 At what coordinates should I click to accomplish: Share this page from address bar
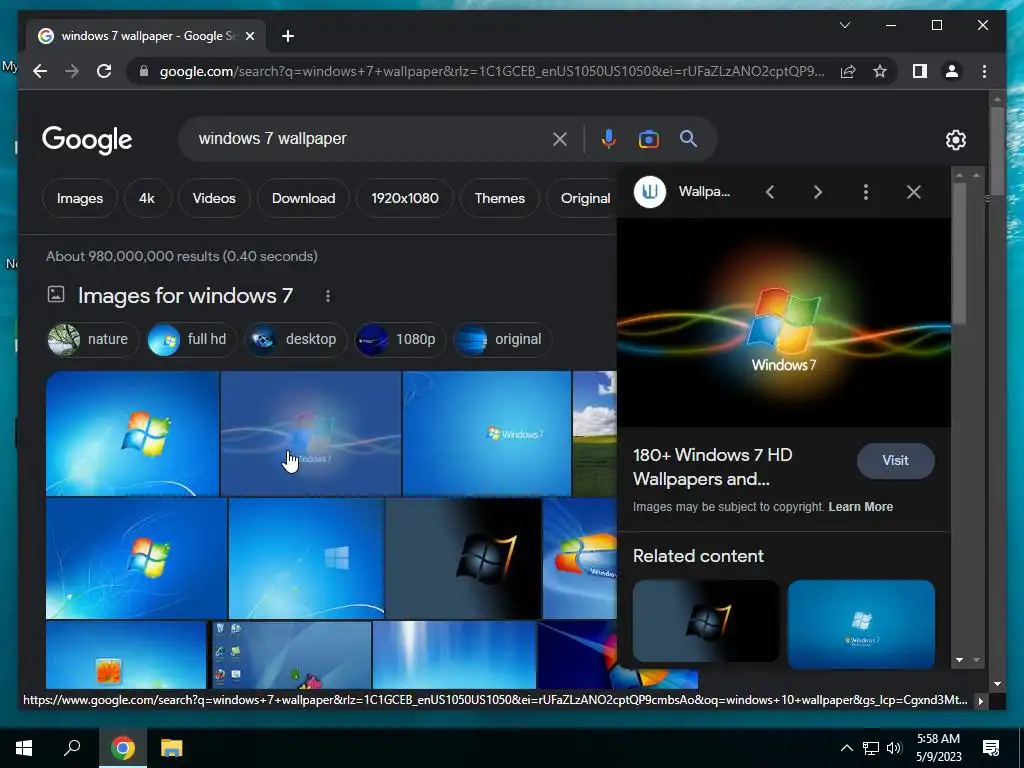click(x=848, y=71)
